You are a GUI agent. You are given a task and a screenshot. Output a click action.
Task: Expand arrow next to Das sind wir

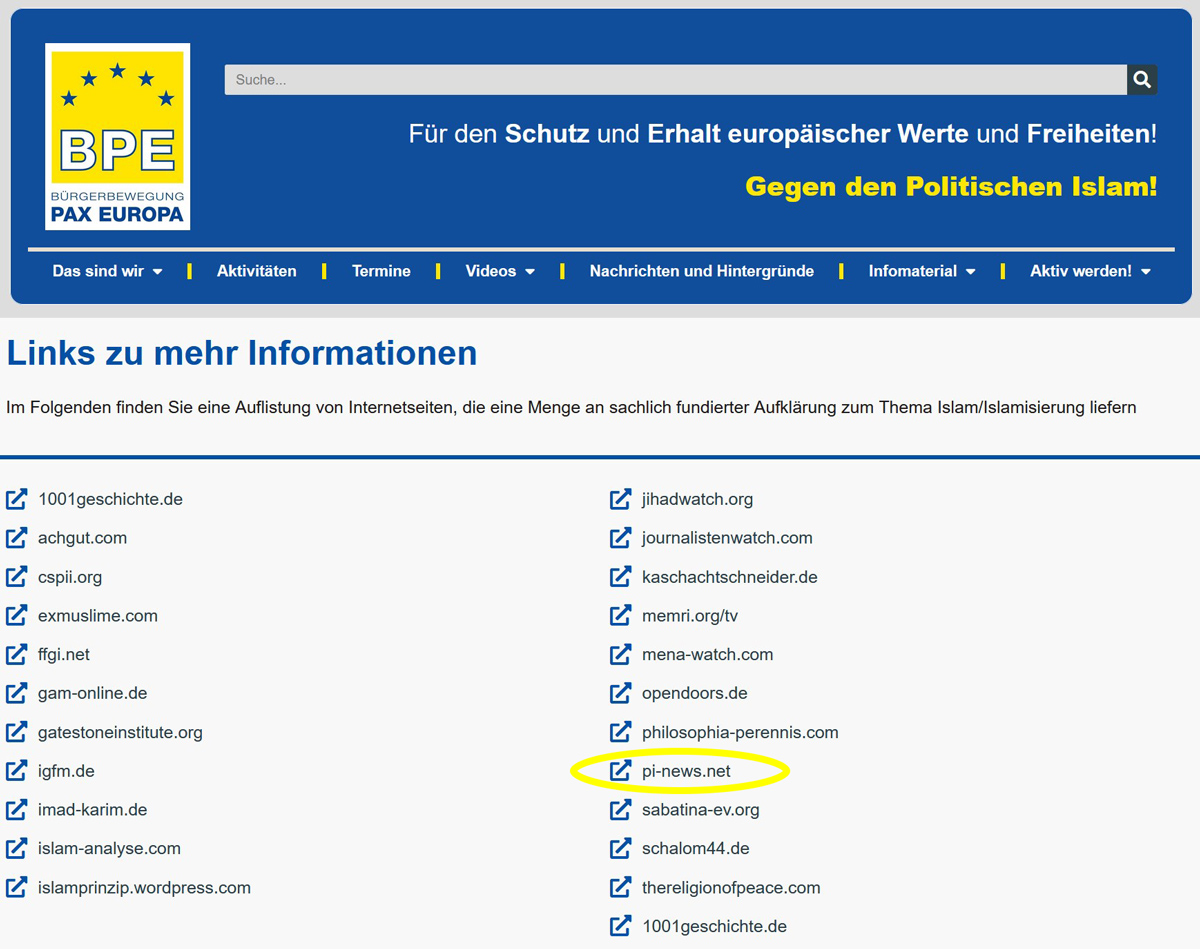tap(157, 272)
